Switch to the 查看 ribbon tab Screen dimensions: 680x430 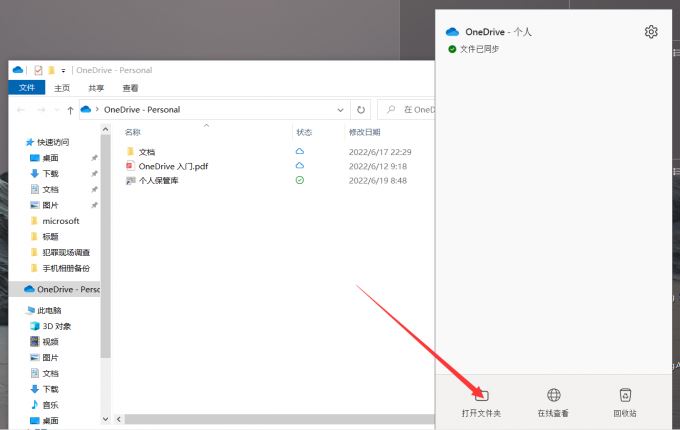pos(131,87)
